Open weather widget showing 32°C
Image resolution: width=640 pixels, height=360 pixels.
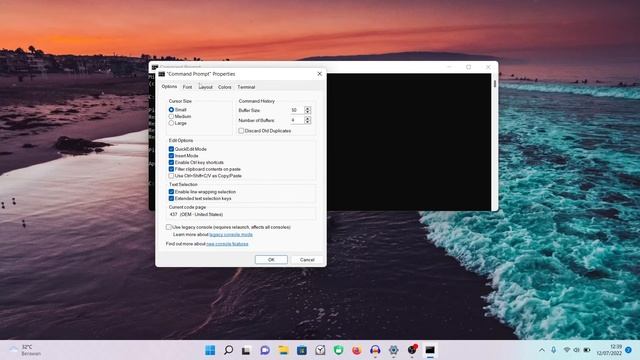click(x=25, y=350)
